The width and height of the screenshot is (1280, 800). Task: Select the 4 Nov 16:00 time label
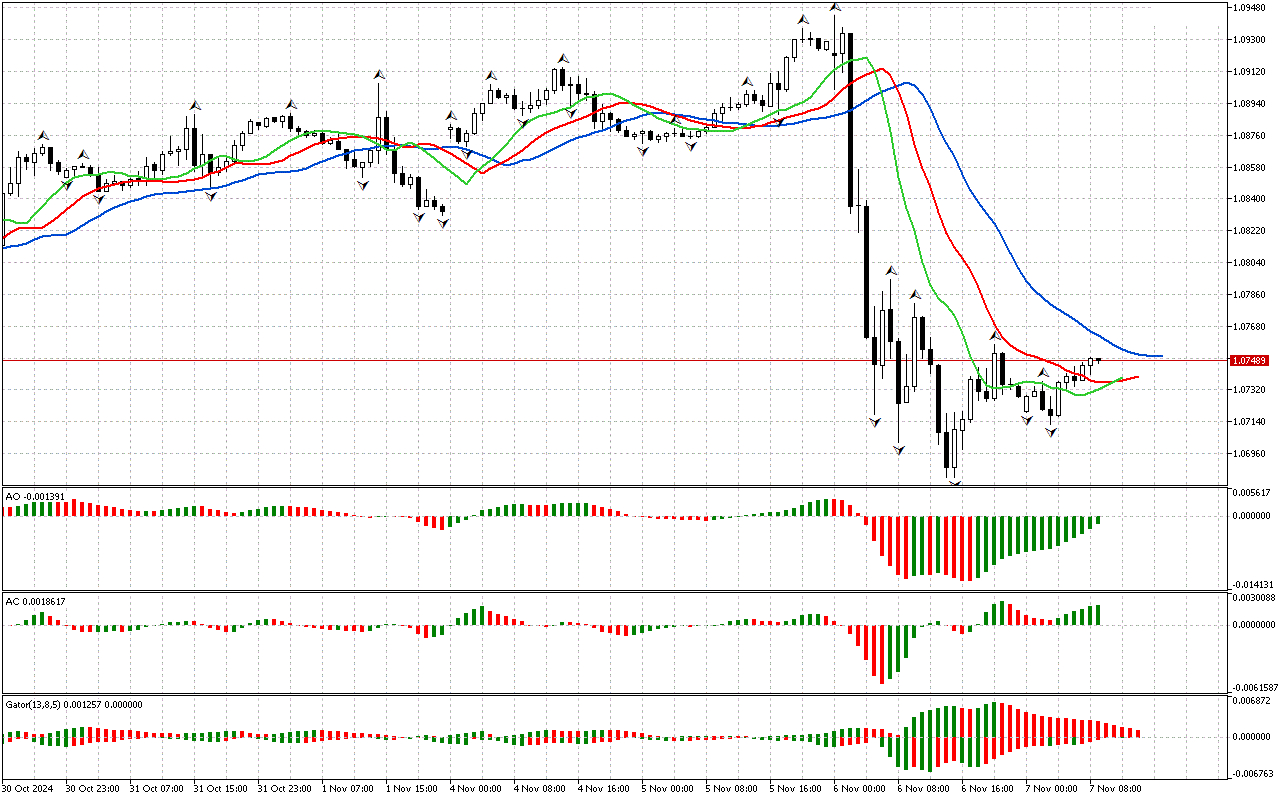pyautogui.click(x=603, y=789)
